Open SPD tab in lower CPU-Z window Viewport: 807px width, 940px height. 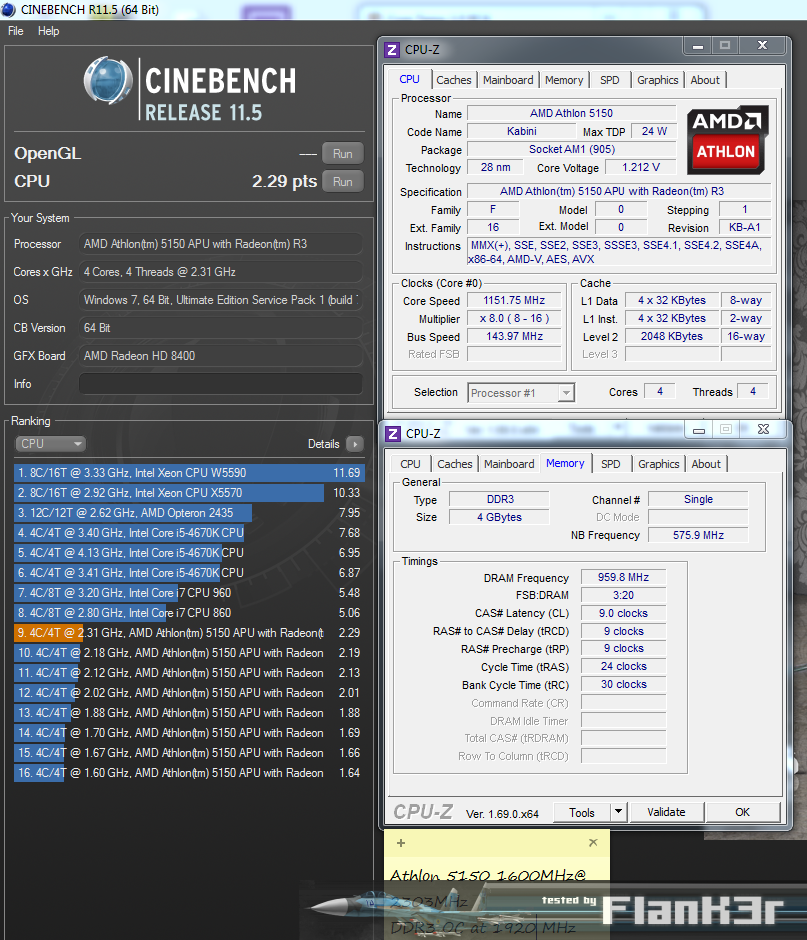pos(611,464)
